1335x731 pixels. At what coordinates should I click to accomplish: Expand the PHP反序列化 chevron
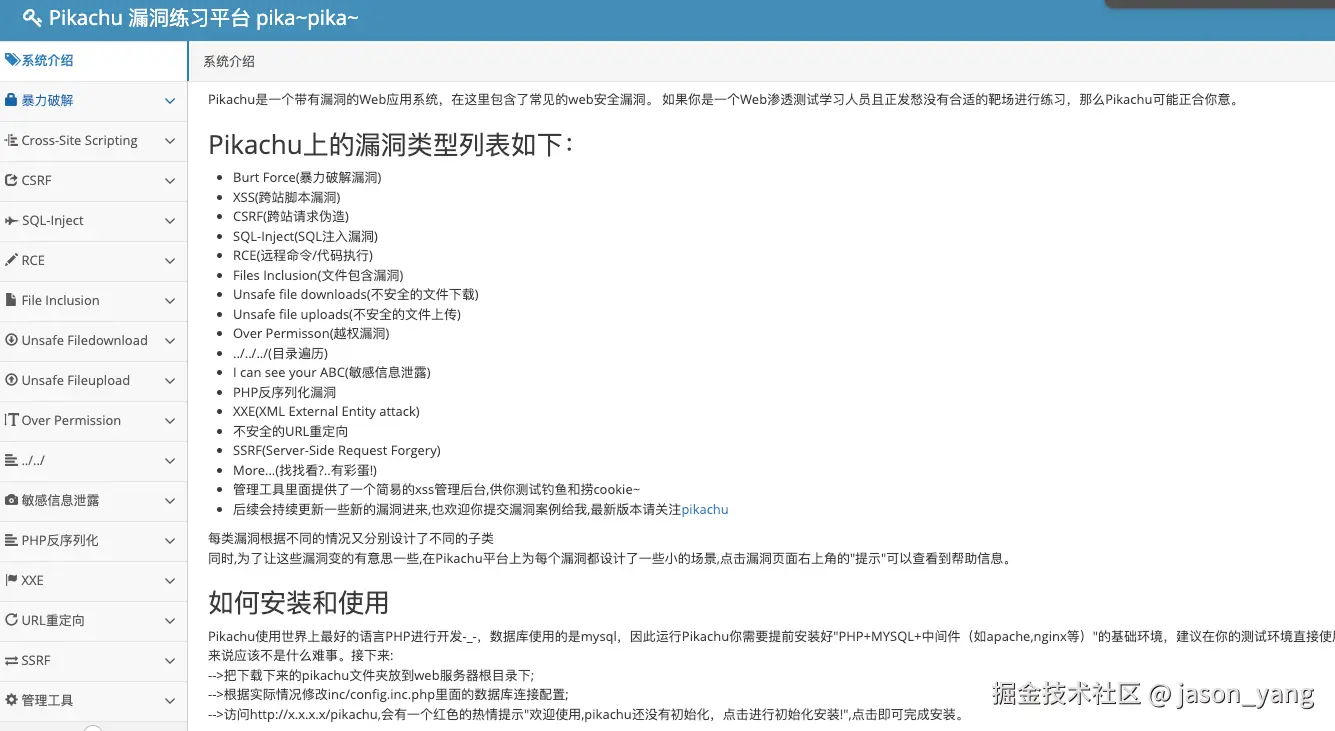[170, 541]
